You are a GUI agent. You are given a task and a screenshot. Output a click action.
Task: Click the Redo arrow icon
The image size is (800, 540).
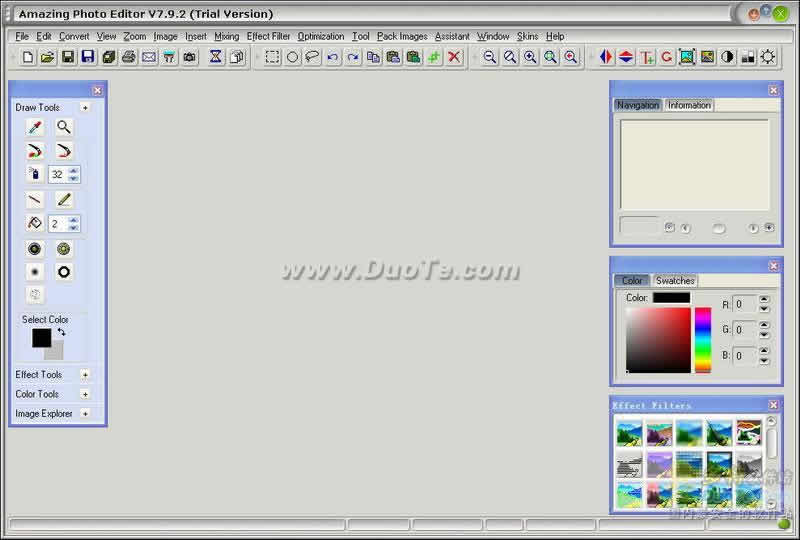(353, 57)
